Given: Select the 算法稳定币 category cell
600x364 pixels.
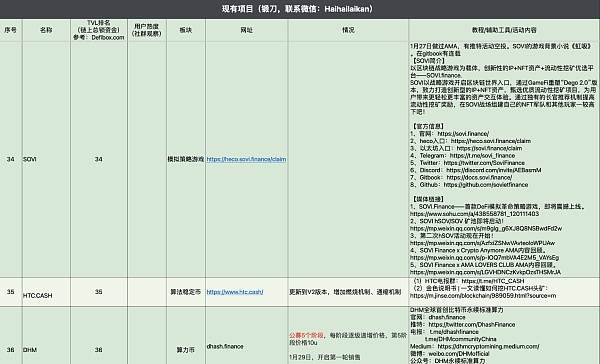Looking at the screenshot, I should 186,292.
